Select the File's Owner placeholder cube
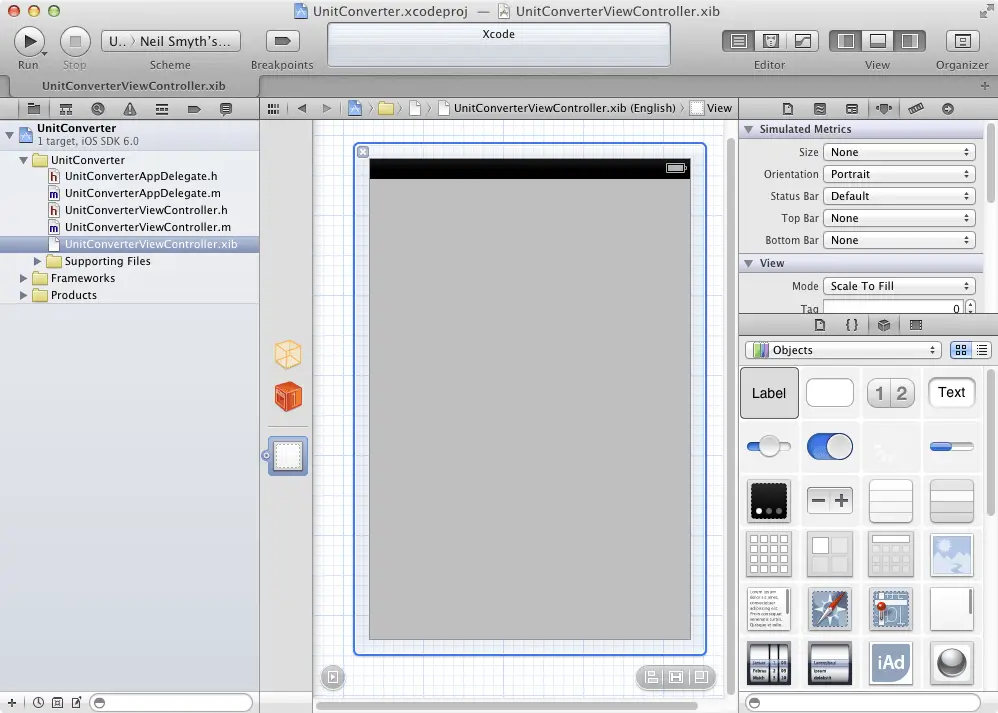 [288, 354]
